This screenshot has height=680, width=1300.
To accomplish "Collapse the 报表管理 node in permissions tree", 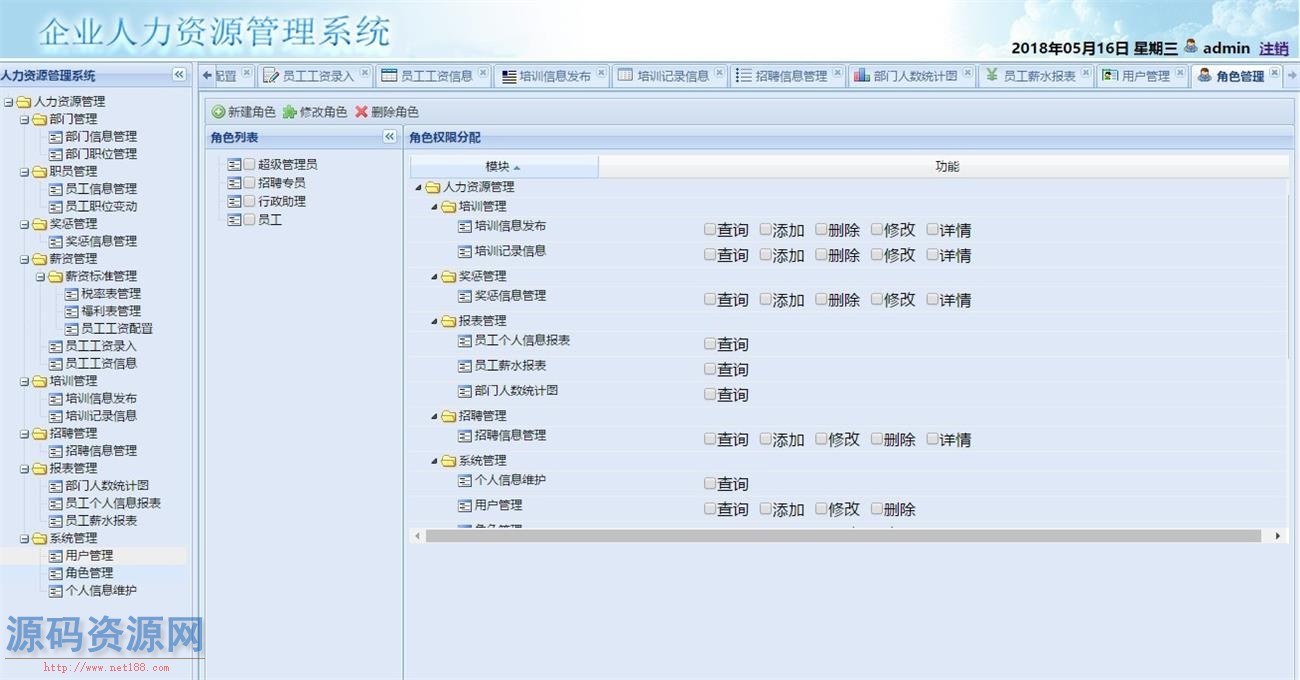I will coord(435,321).
